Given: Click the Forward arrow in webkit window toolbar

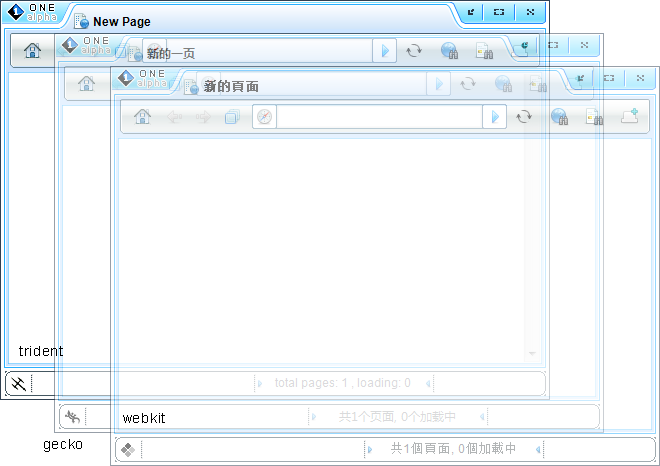Looking at the screenshot, I should click(x=203, y=117).
